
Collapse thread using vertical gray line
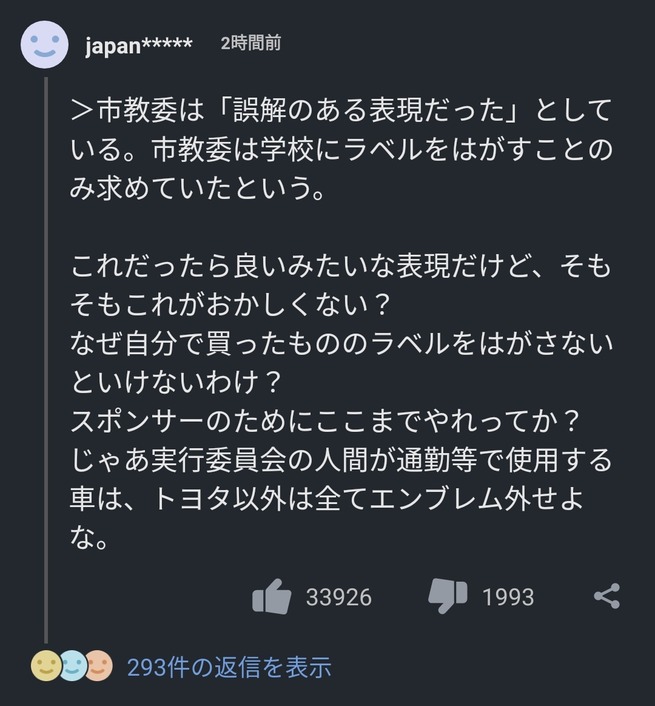pyautogui.click(x=46, y=360)
